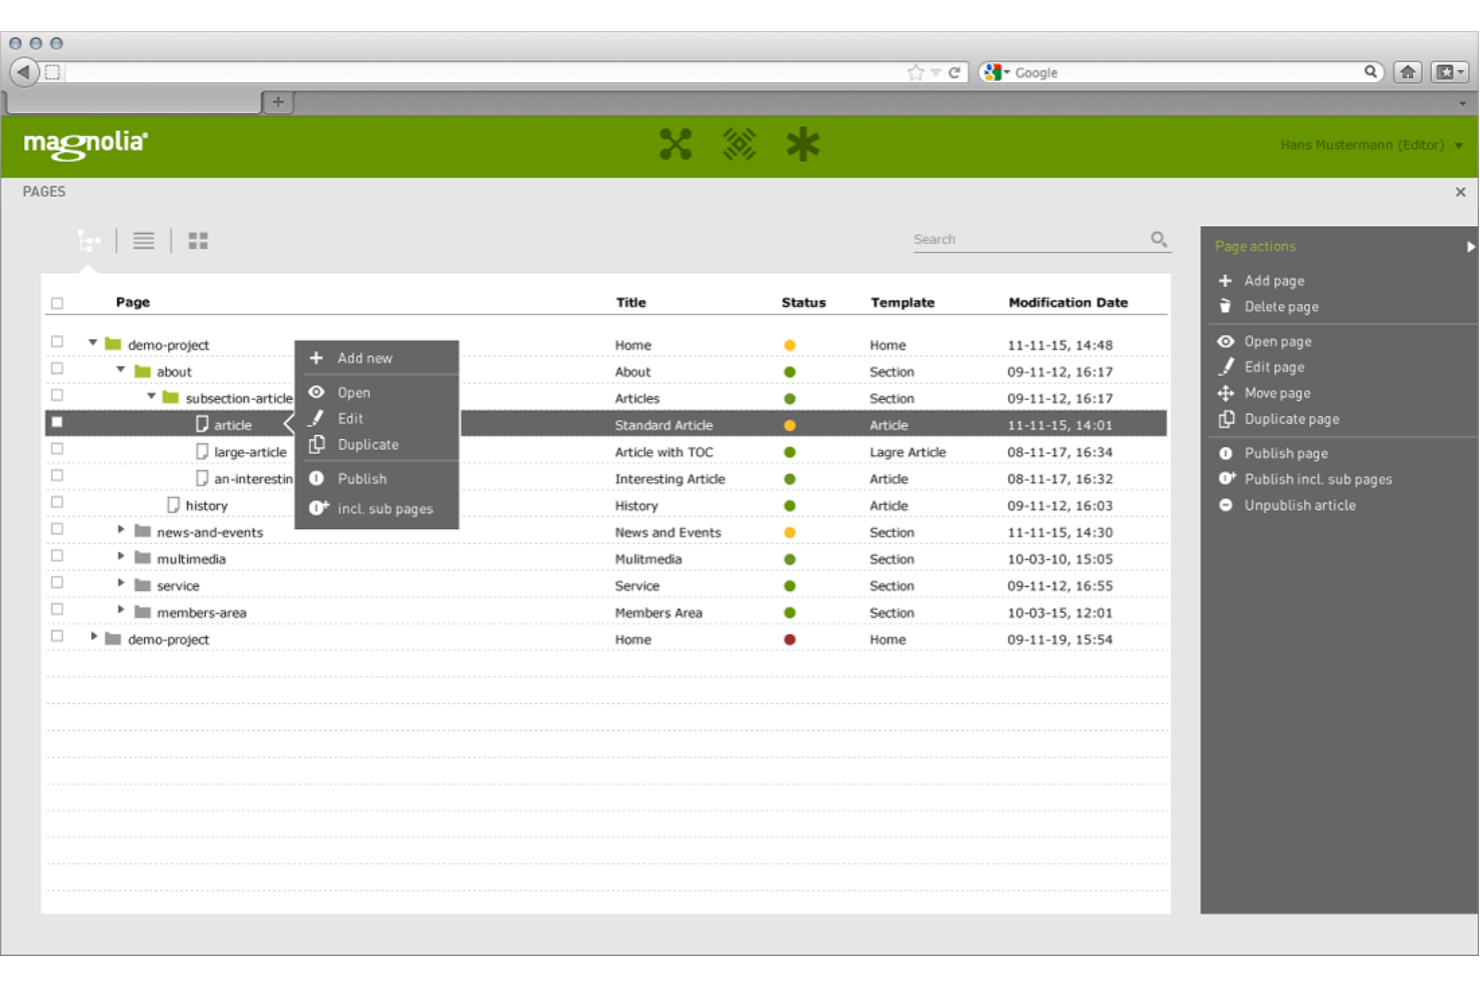Switch to the tree view icon
Image resolution: width=1480 pixels, height=987 pixels.
[x=89, y=241]
